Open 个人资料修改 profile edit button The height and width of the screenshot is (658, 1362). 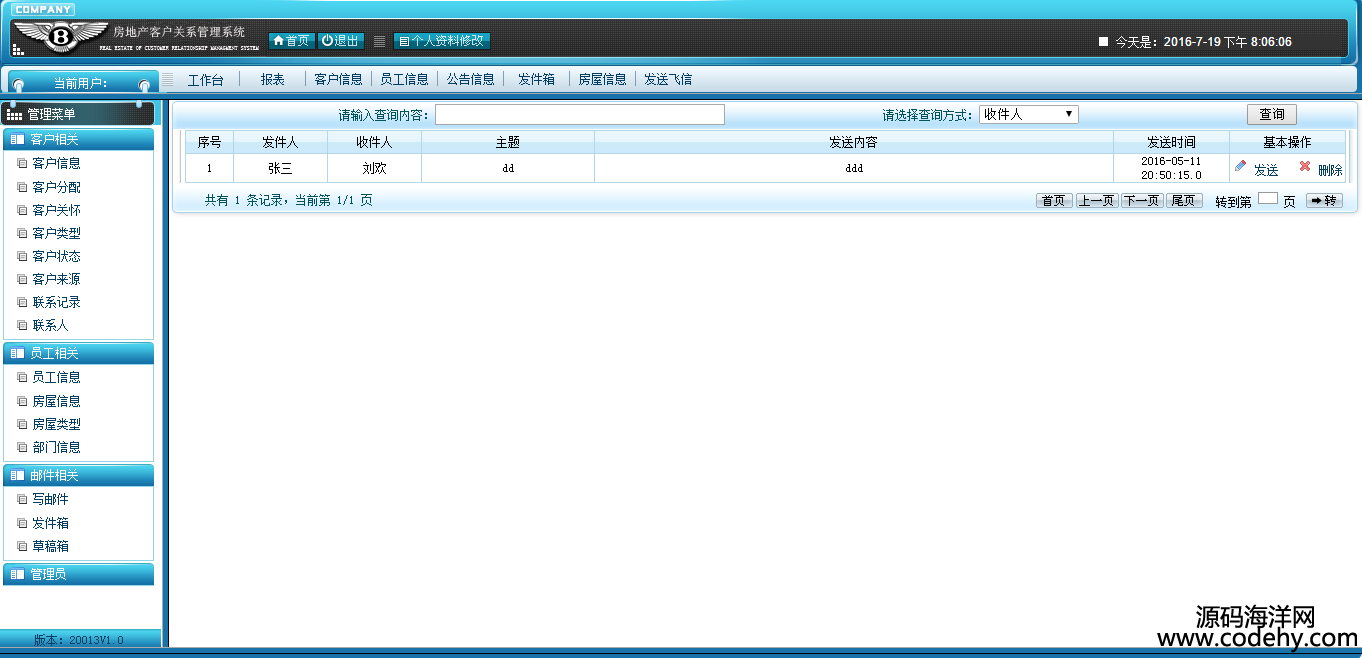click(x=441, y=41)
